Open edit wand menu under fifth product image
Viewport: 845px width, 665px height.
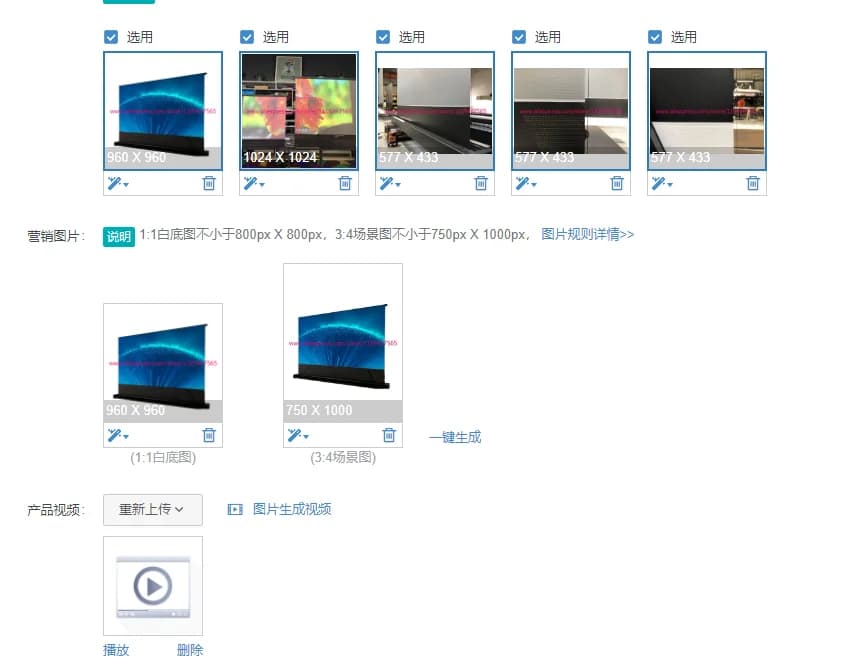coord(662,184)
